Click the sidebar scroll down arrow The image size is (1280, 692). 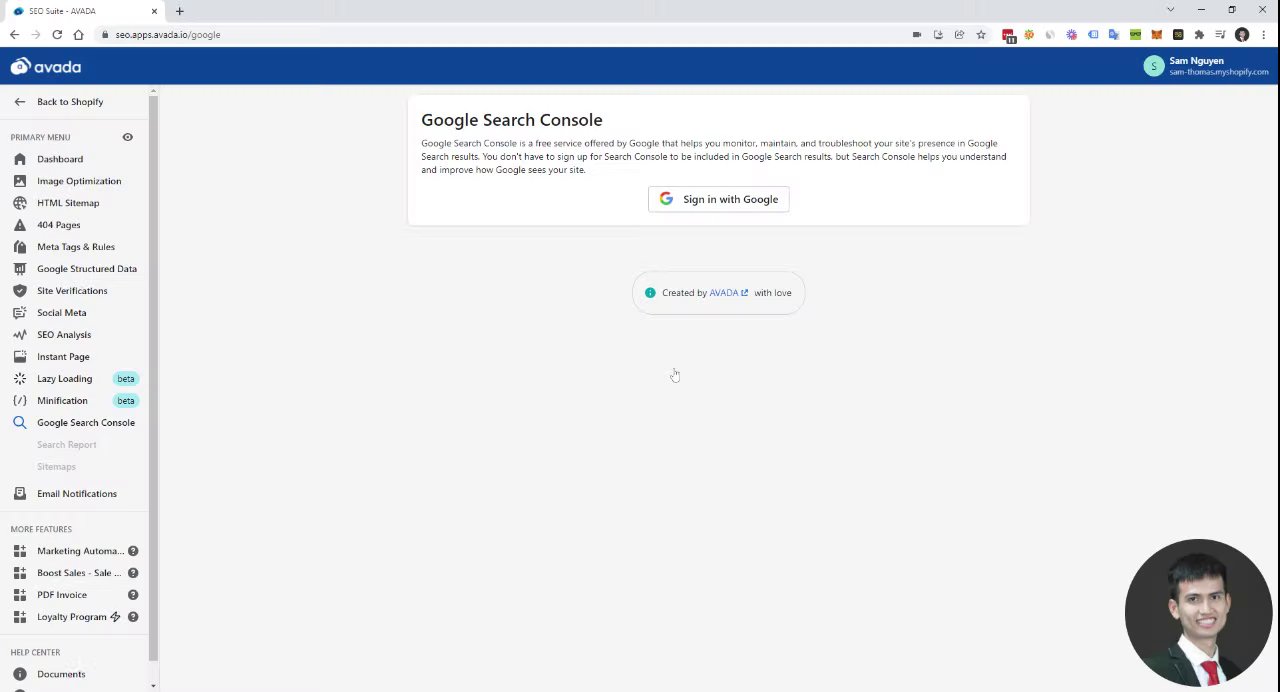[x=153, y=686]
